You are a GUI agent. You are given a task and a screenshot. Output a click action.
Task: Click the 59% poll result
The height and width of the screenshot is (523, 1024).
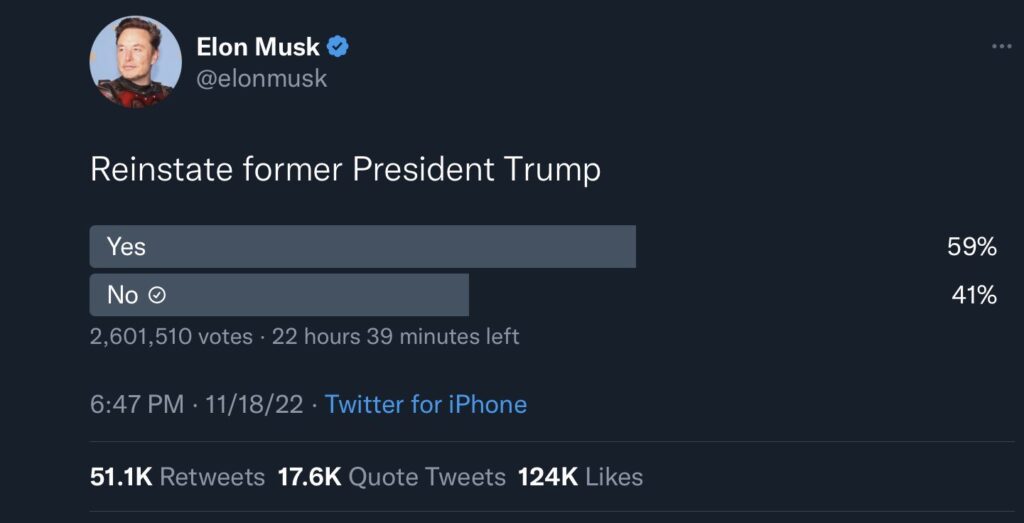click(x=972, y=247)
